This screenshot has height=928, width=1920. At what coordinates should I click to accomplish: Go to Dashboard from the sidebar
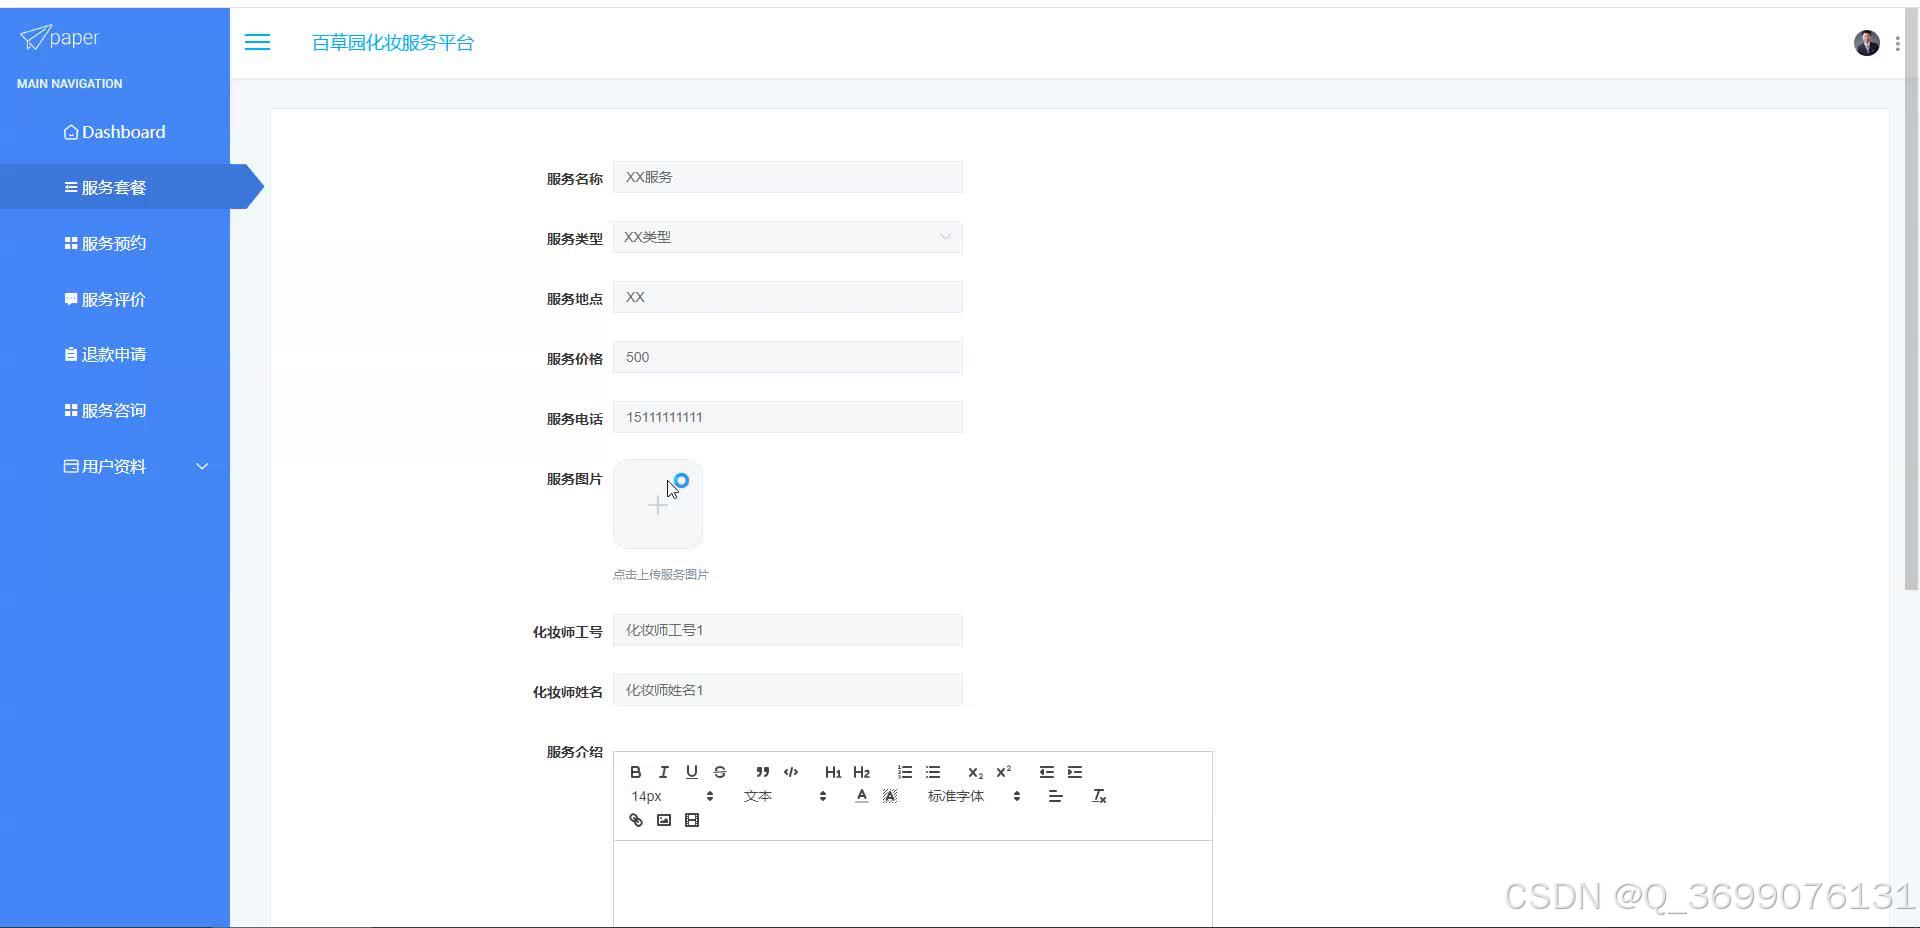pos(115,131)
